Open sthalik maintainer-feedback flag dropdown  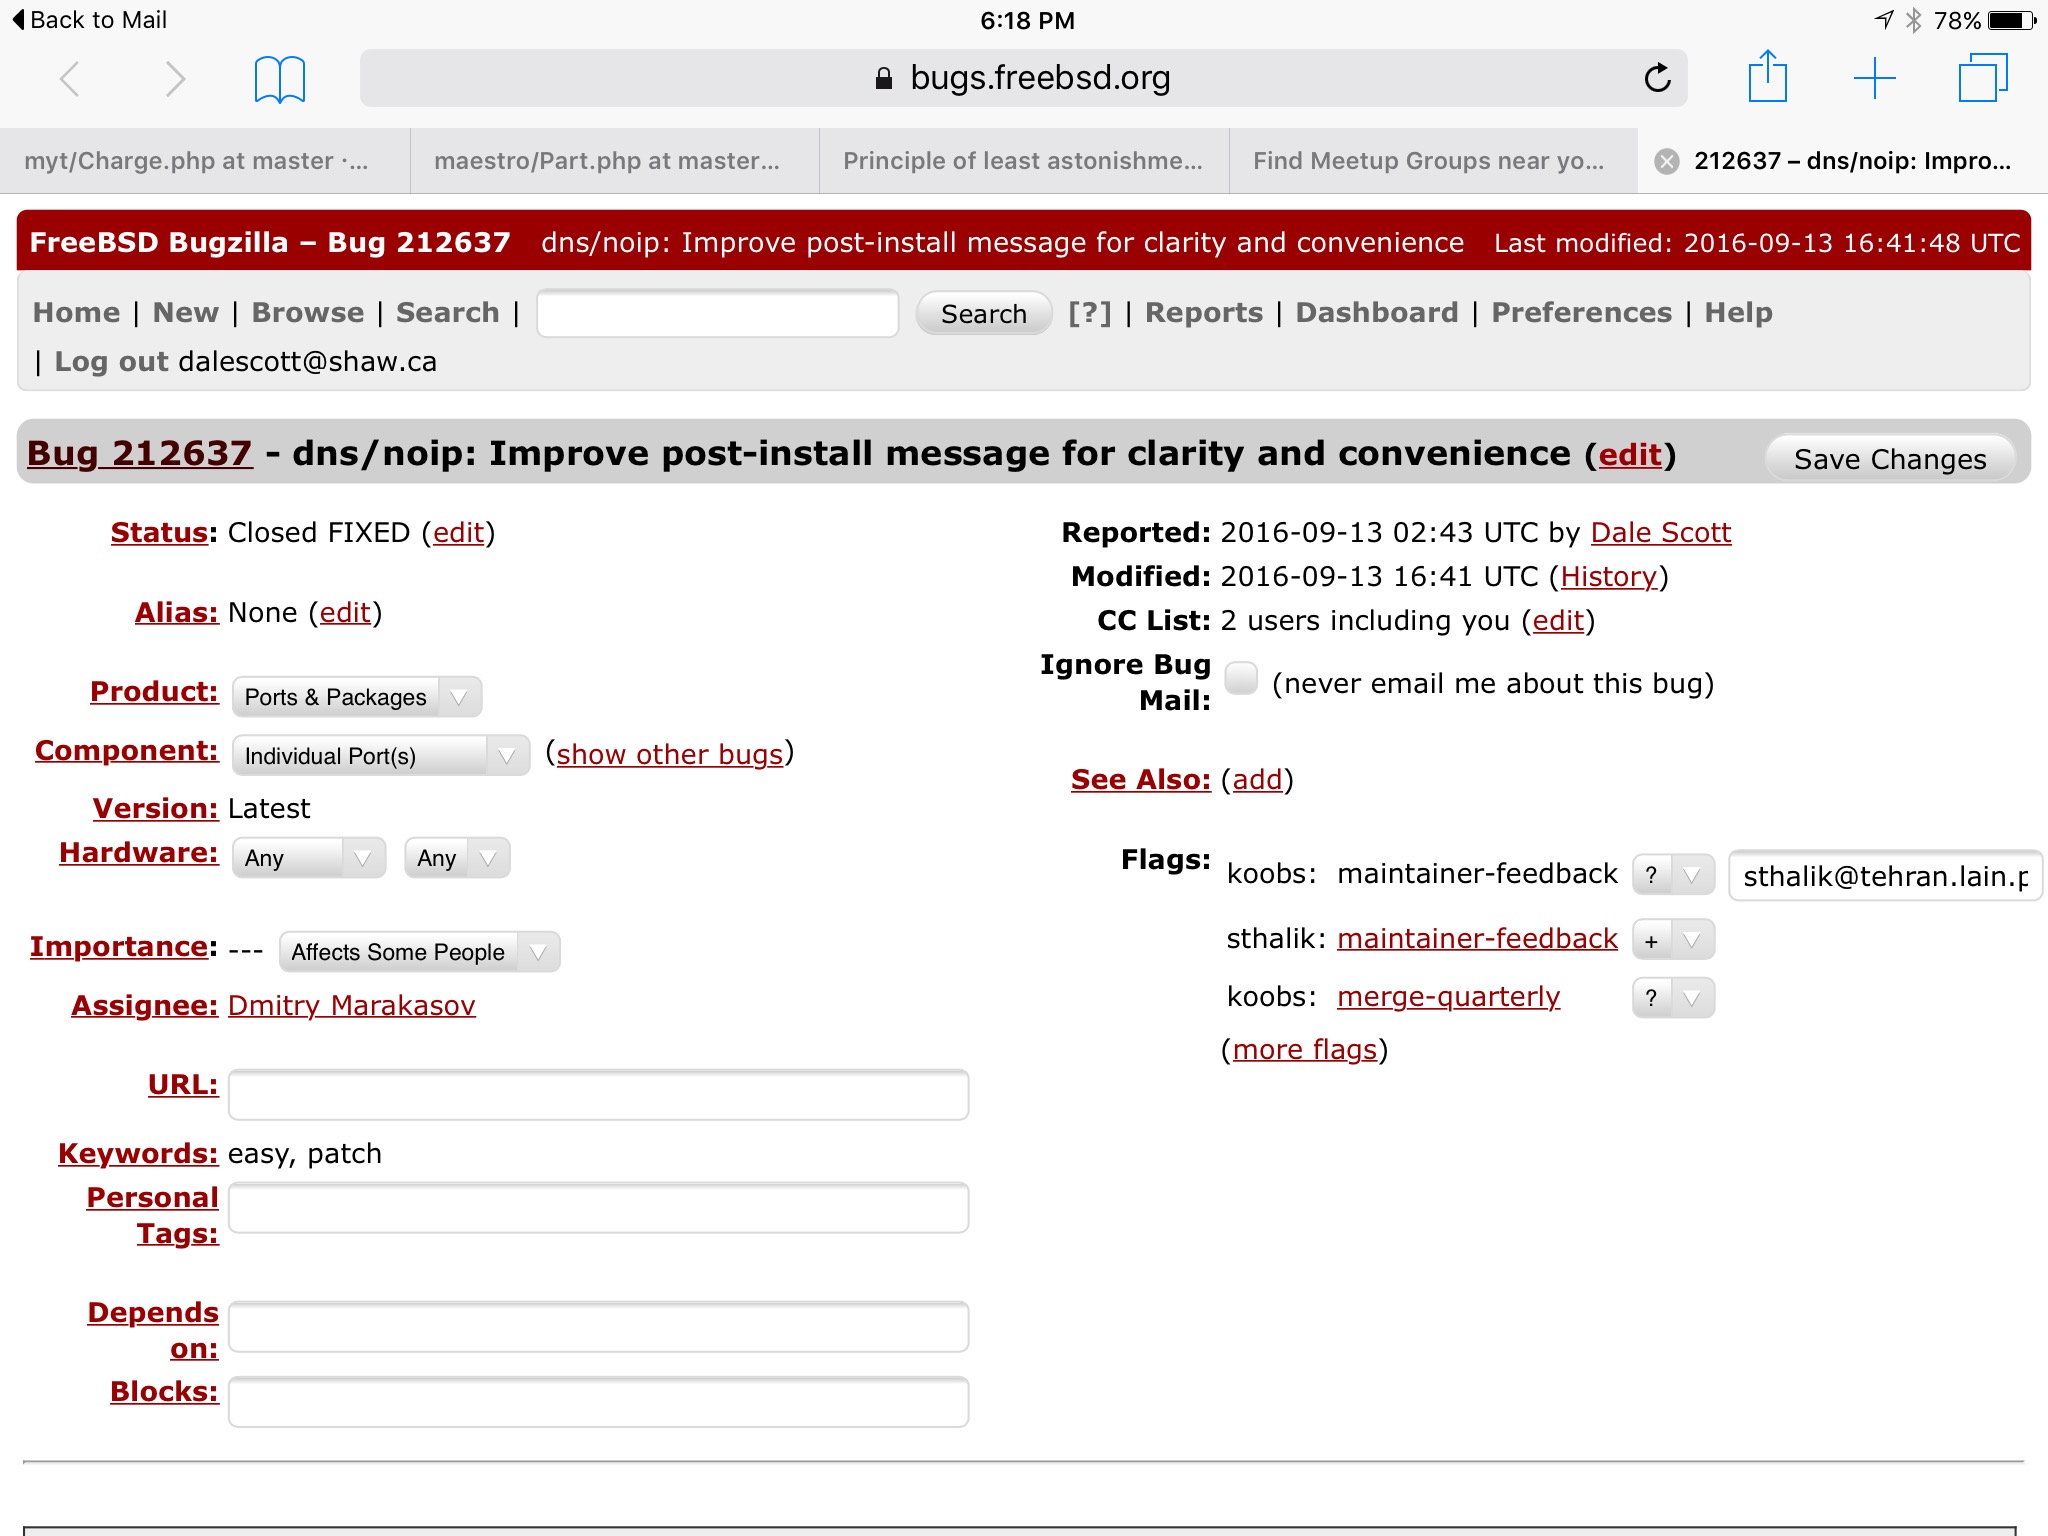pos(1673,940)
